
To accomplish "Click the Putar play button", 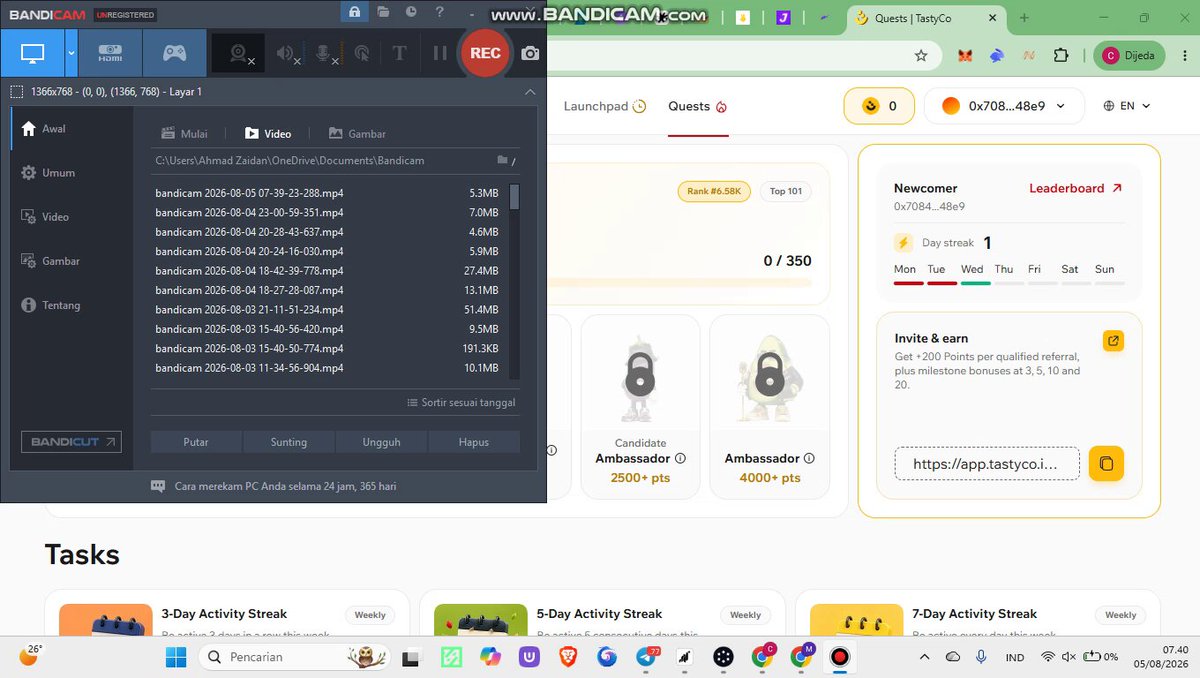I will (x=196, y=442).
